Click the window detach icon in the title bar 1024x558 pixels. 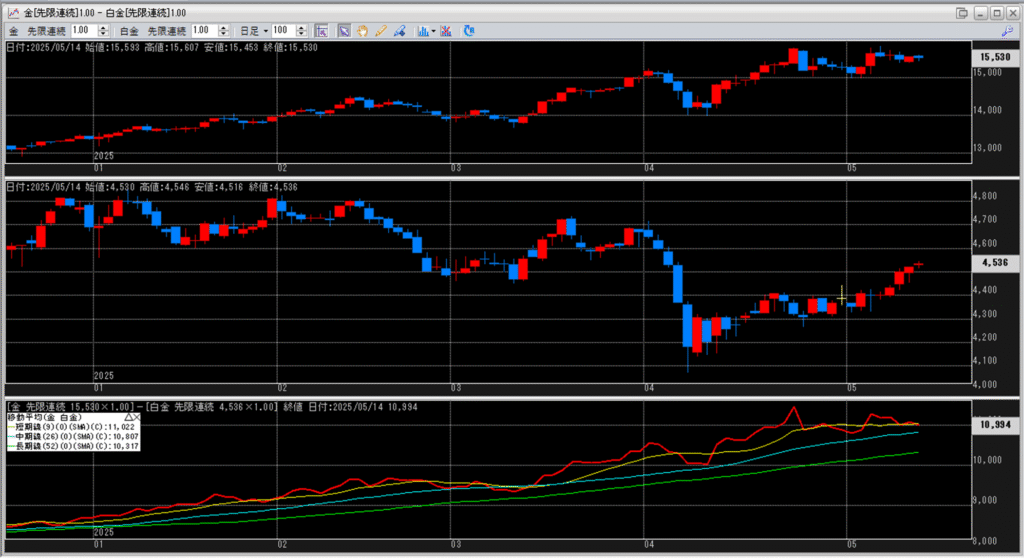click(962, 13)
